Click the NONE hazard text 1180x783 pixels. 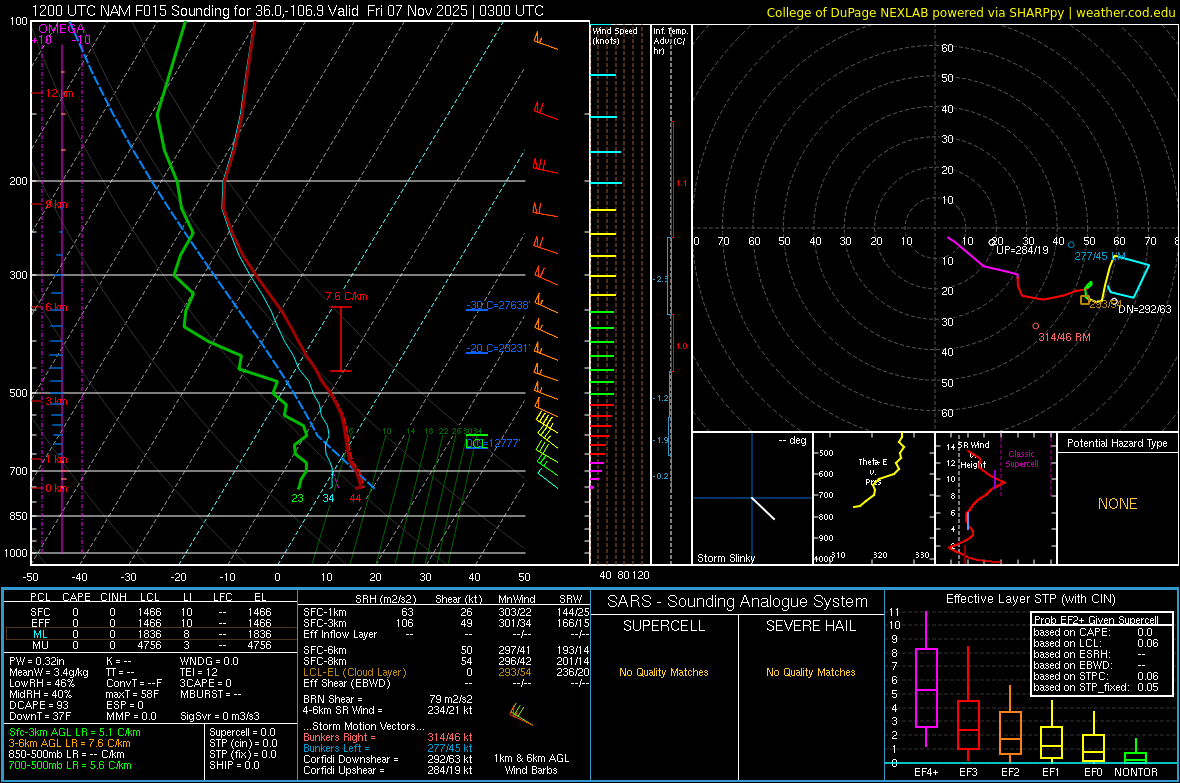[x=1118, y=504]
